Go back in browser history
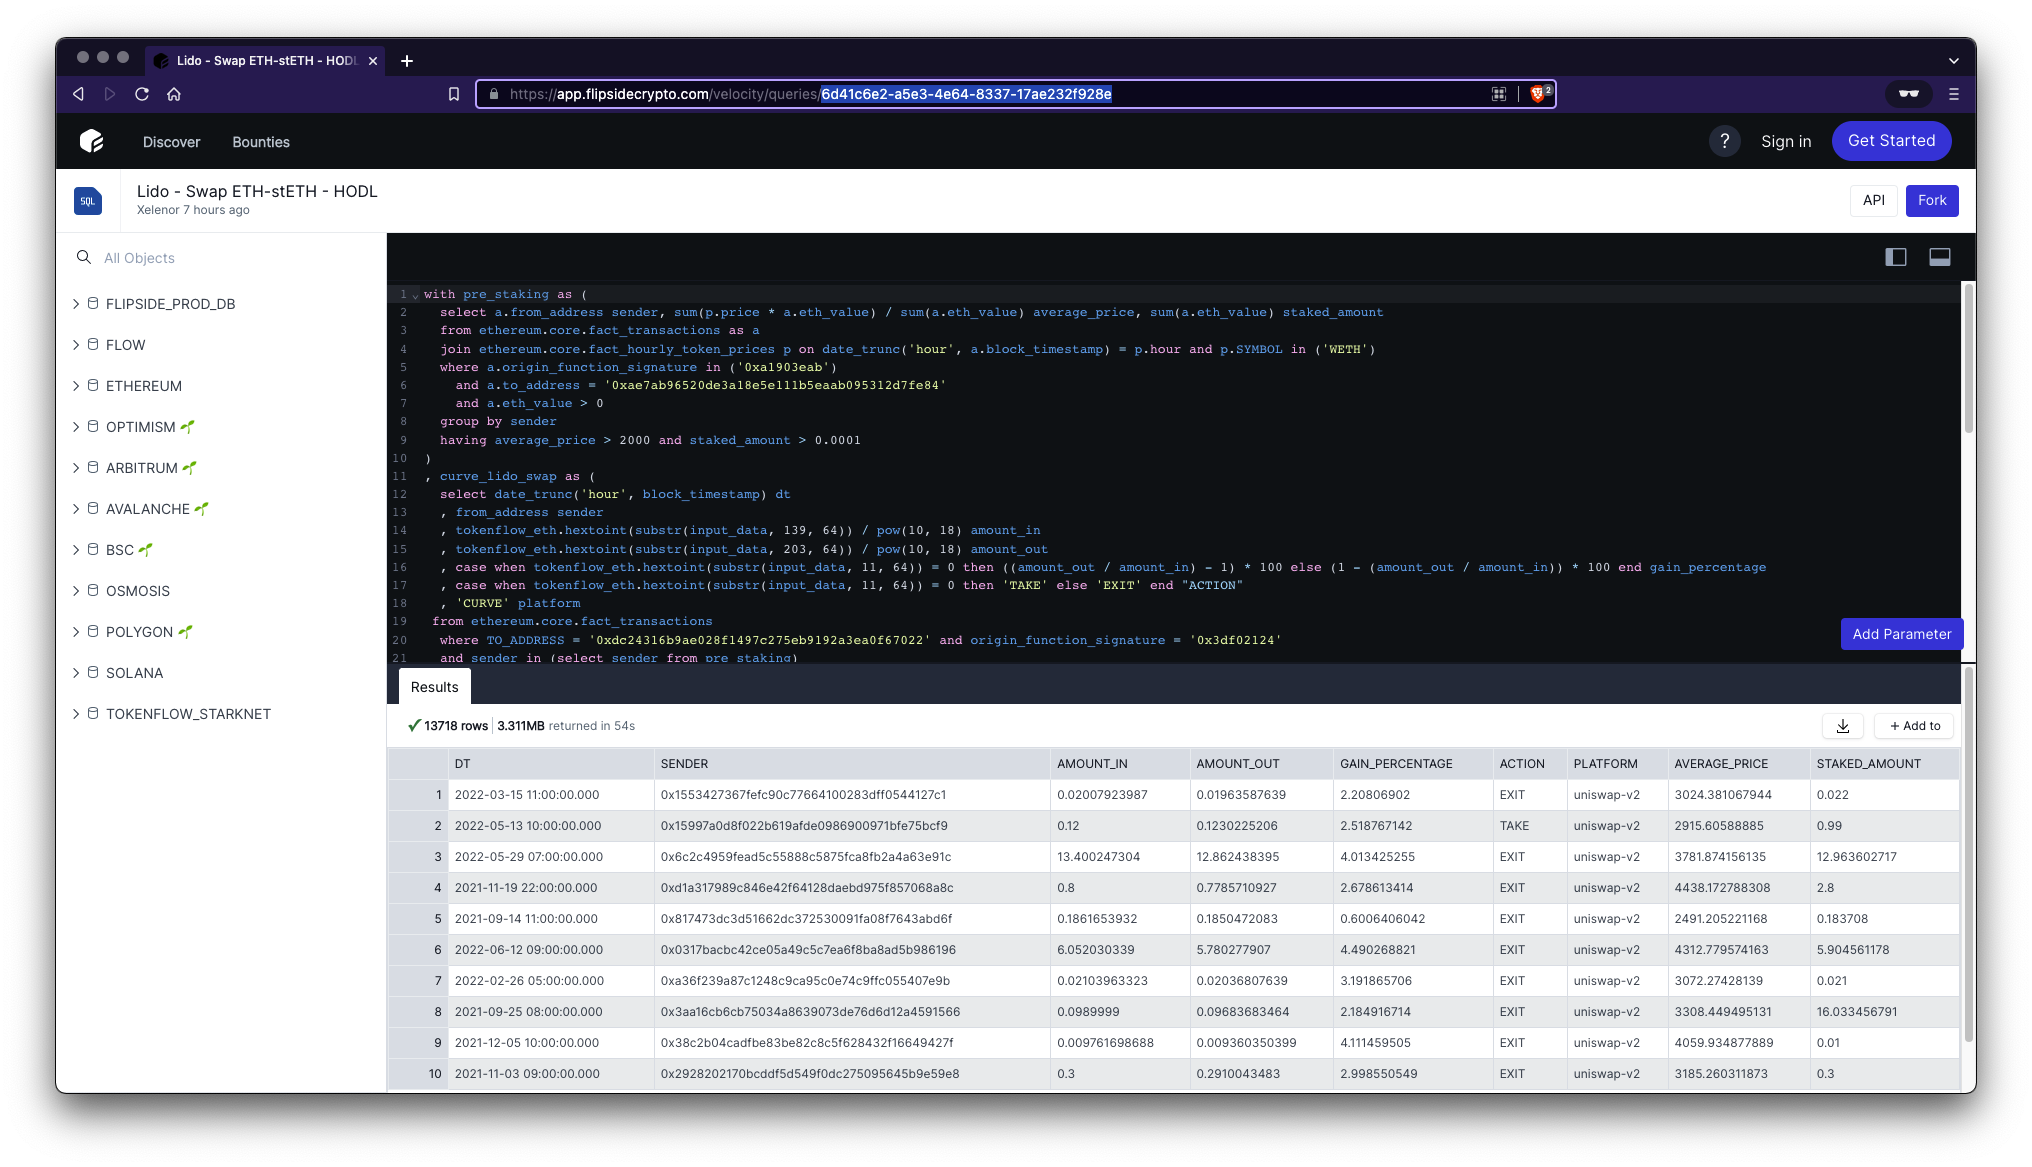2032x1167 pixels. (x=79, y=94)
